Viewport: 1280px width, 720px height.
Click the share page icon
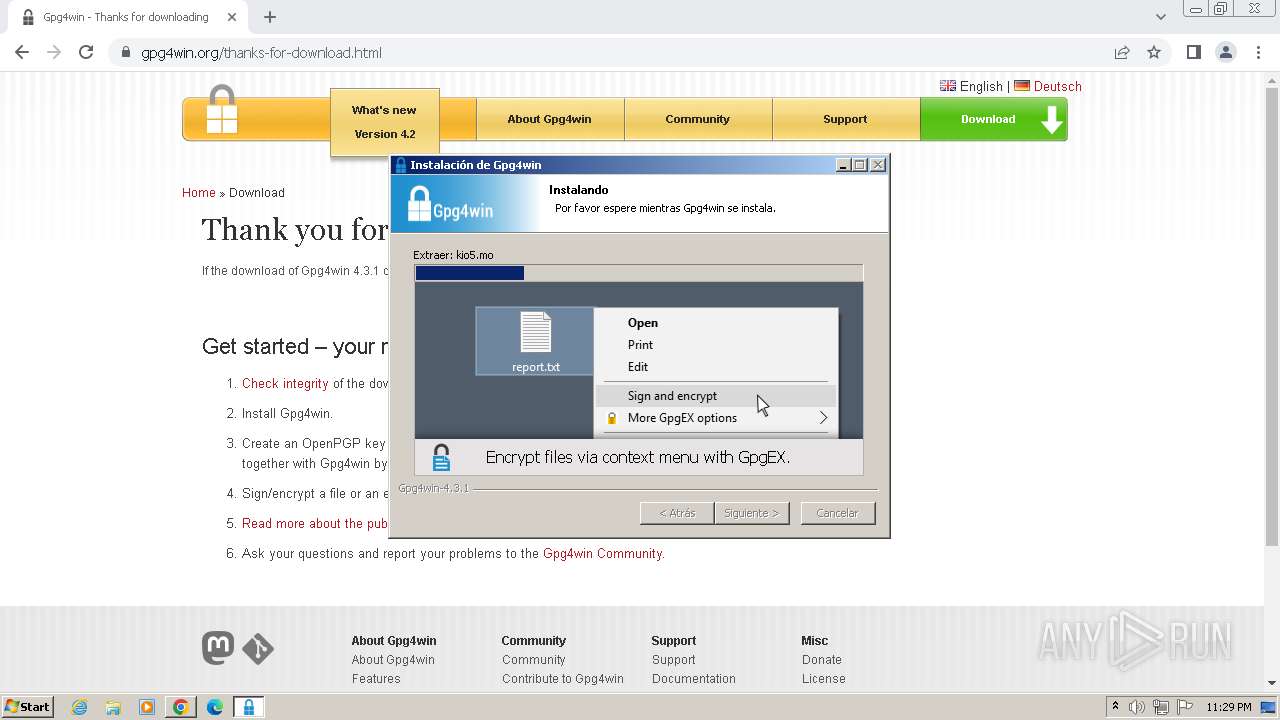click(1122, 53)
